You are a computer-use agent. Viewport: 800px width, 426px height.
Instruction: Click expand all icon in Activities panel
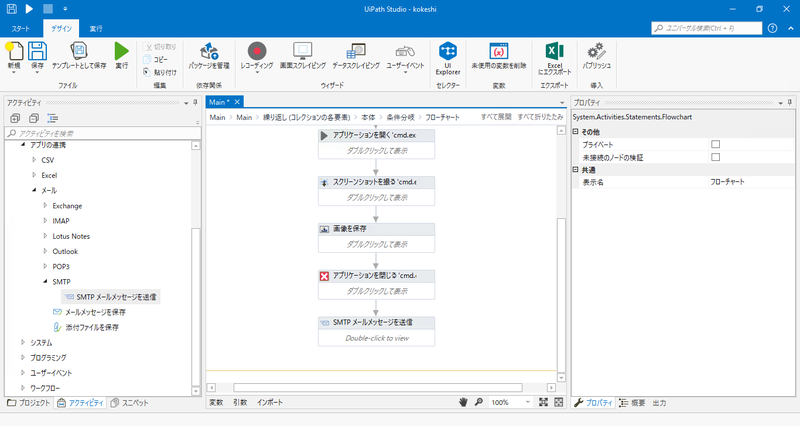[x=15, y=118]
